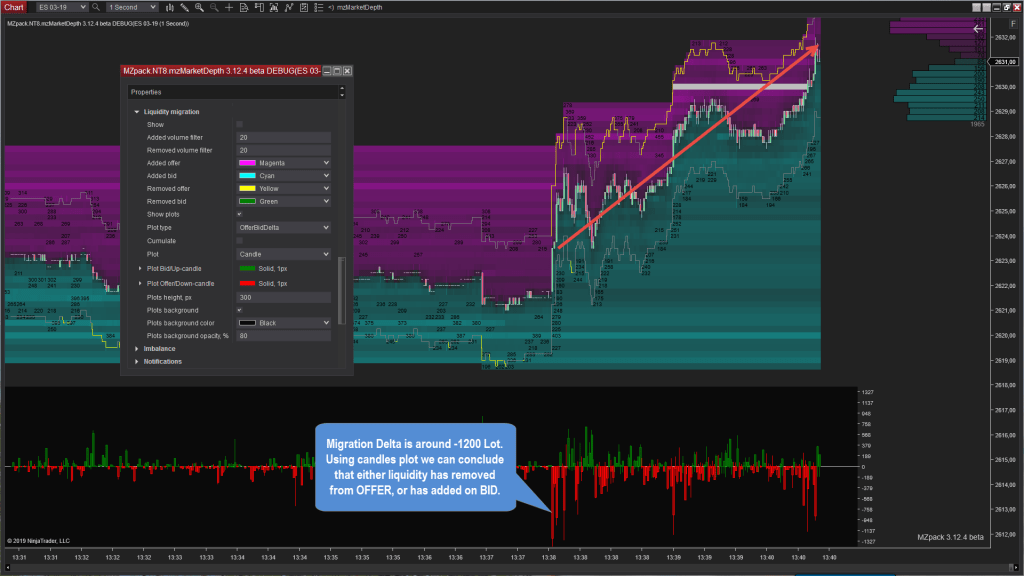Click the data series icon
The height and width of the screenshot is (576, 1024).
pyautogui.click(x=274, y=7)
